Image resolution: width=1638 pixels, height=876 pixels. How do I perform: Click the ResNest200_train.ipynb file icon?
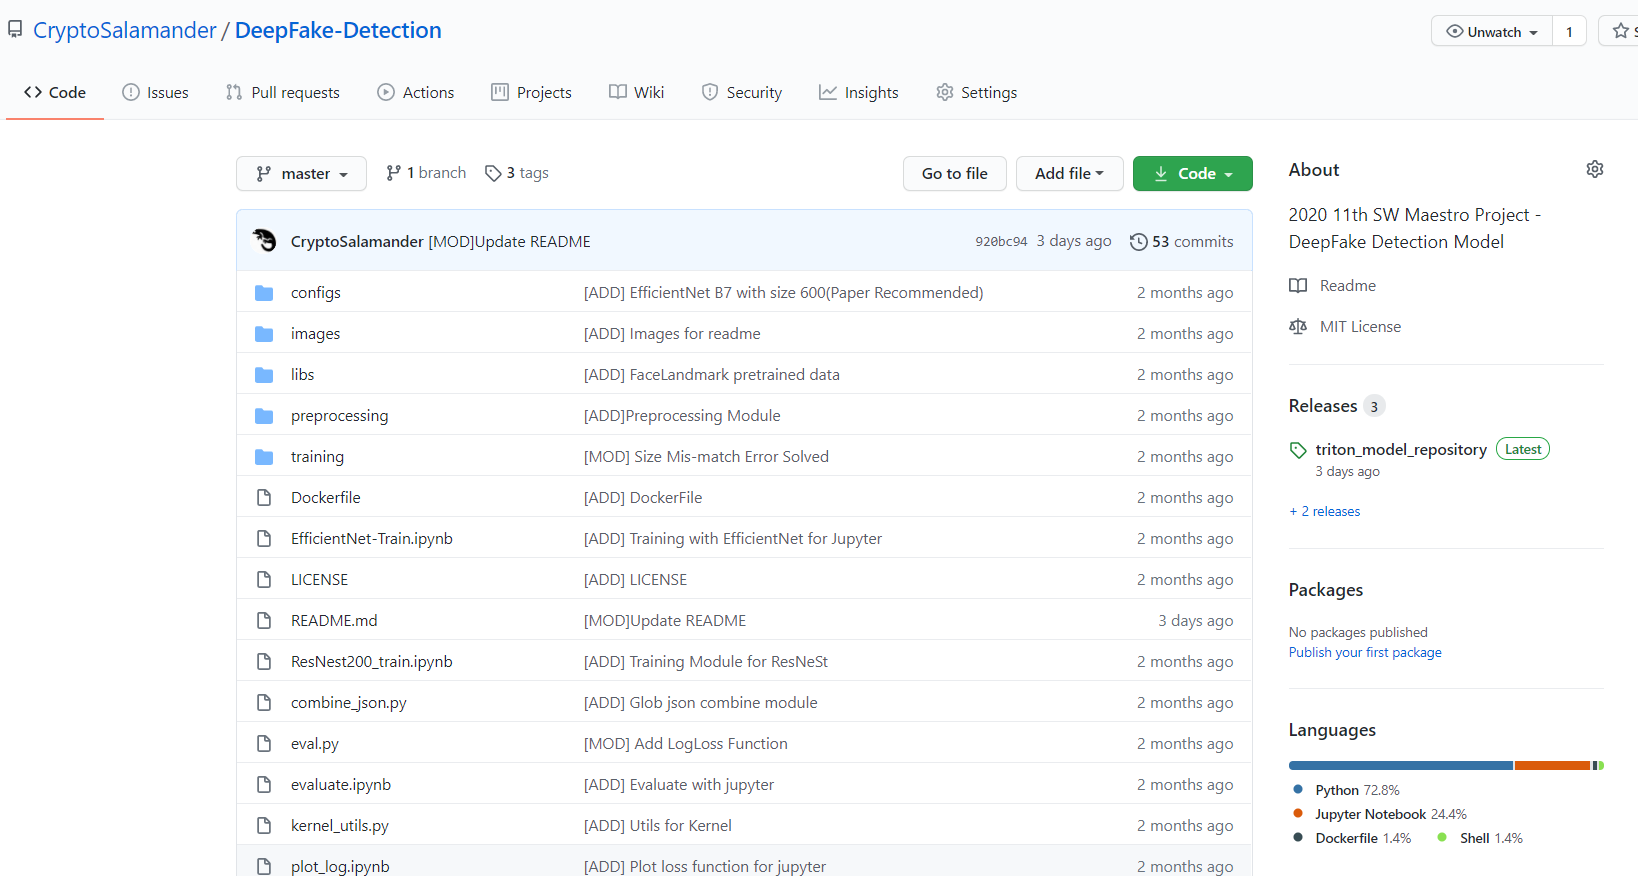click(x=264, y=662)
